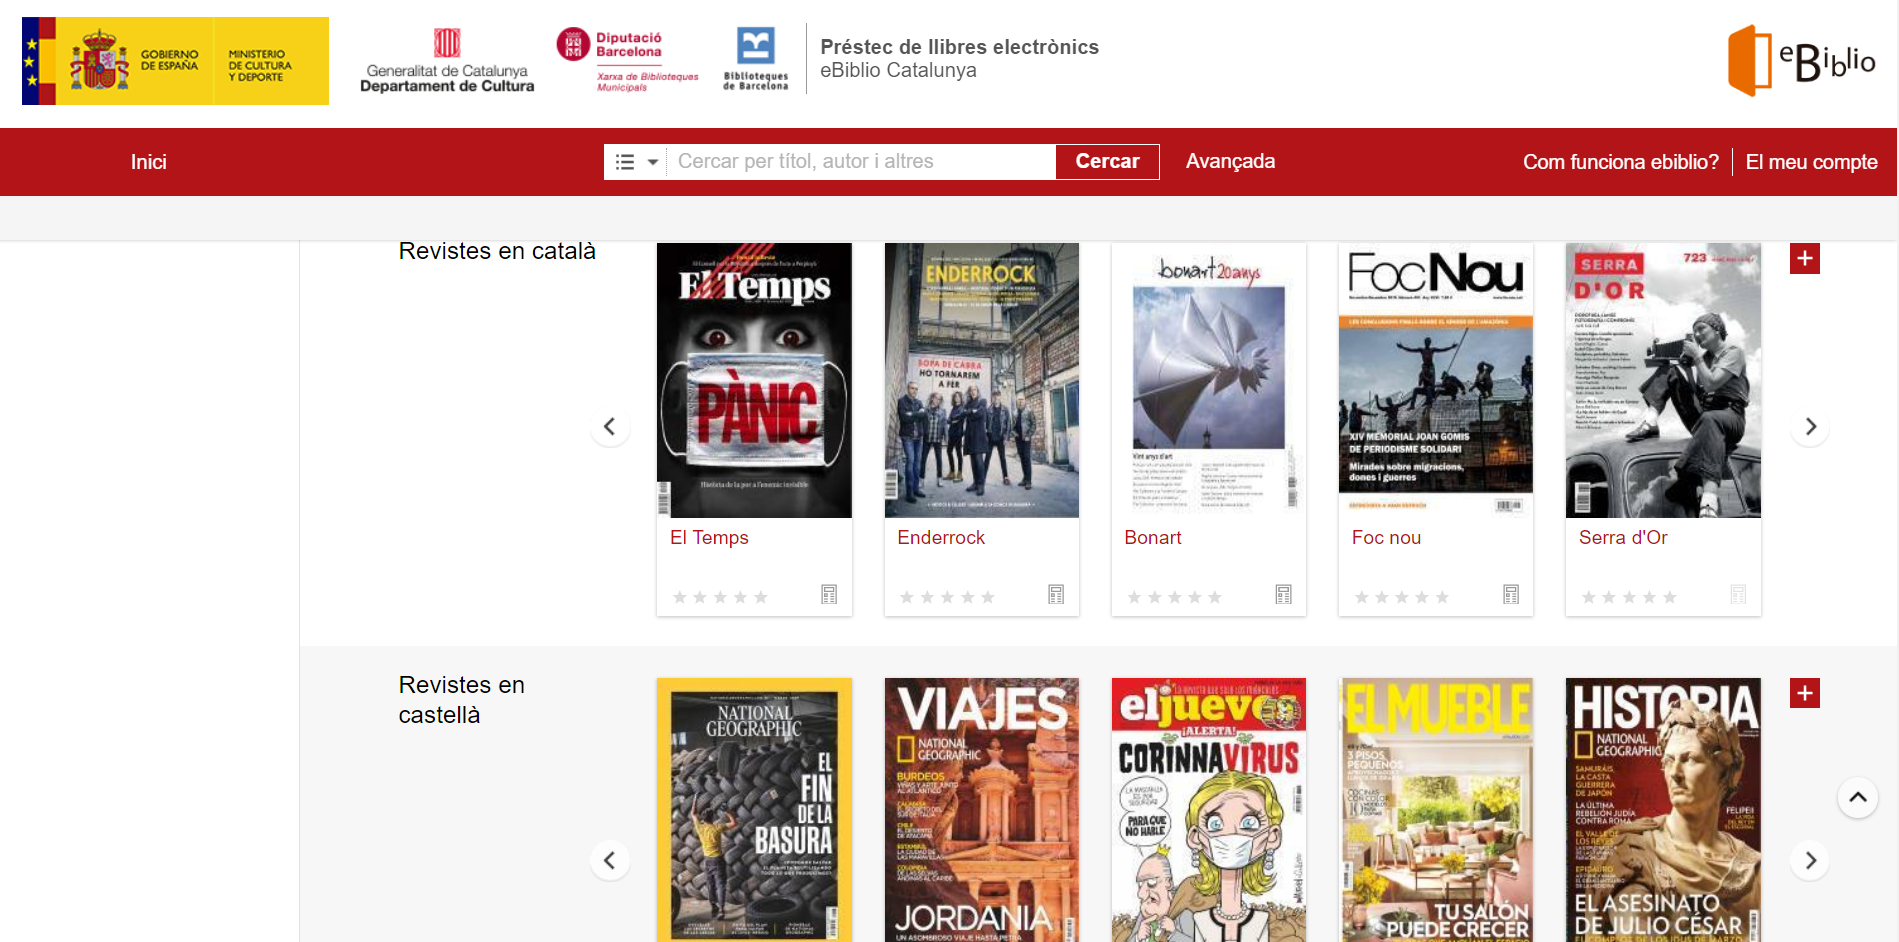Click the document icon on Foc nou card
The height and width of the screenshot is (942, 1899).
(x=1511, y=595)
